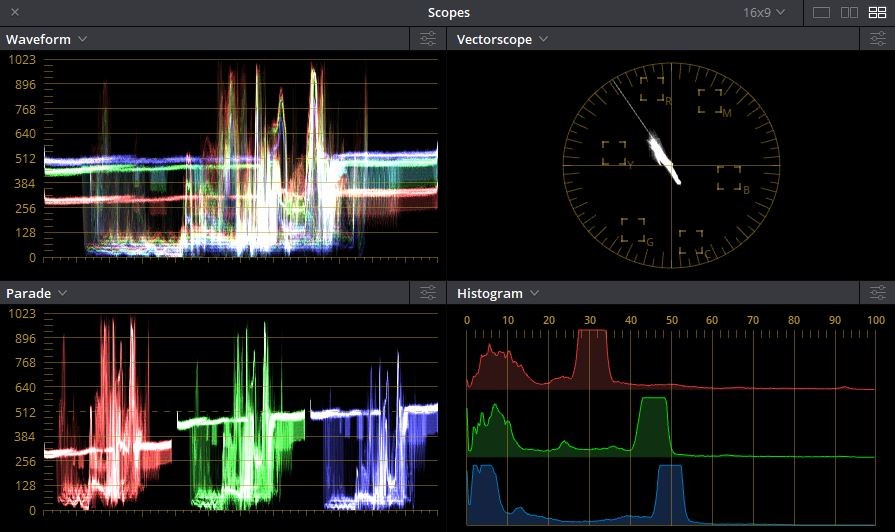The height and width of the screenshot is (532, 895).
Task: Click the blue B target in vectorscope
Action: coord(729,178)
